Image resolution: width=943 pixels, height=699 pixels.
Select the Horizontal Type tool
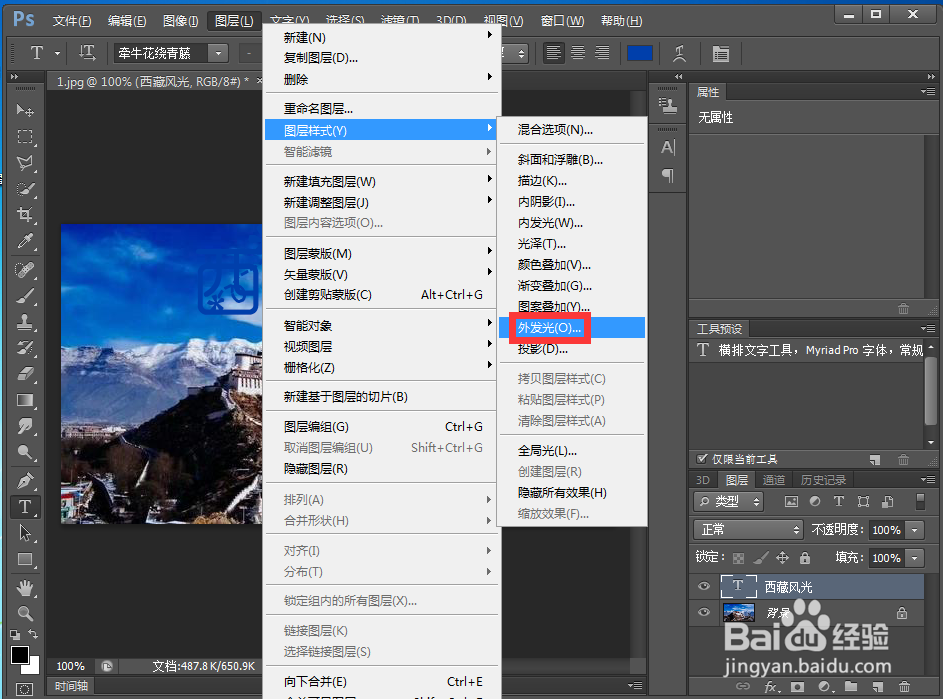[25, 507]
